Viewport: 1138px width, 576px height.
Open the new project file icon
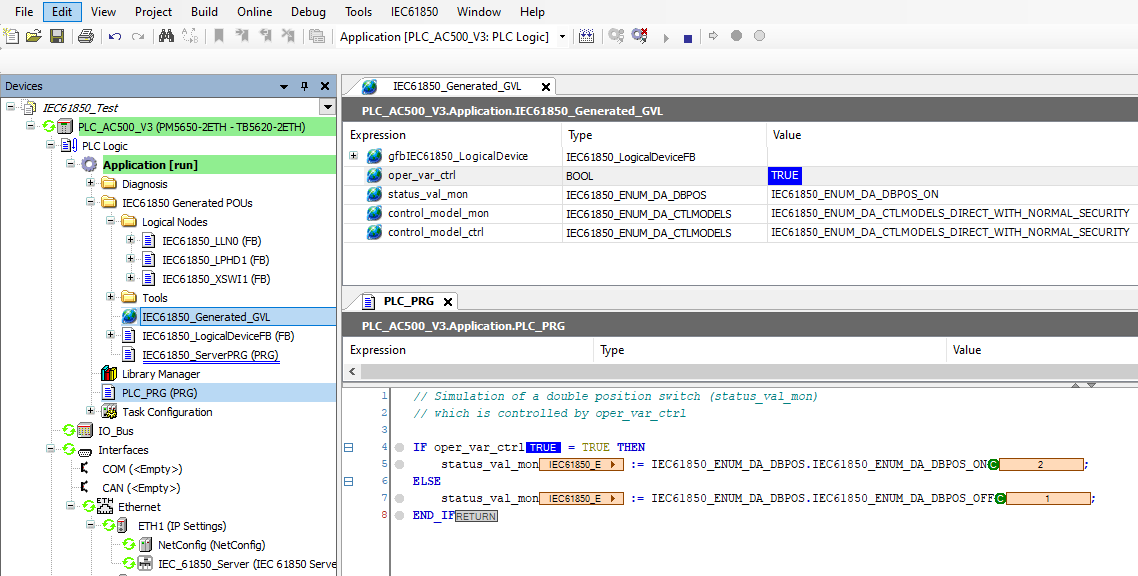pyautogui.click(x=11, y=36)
